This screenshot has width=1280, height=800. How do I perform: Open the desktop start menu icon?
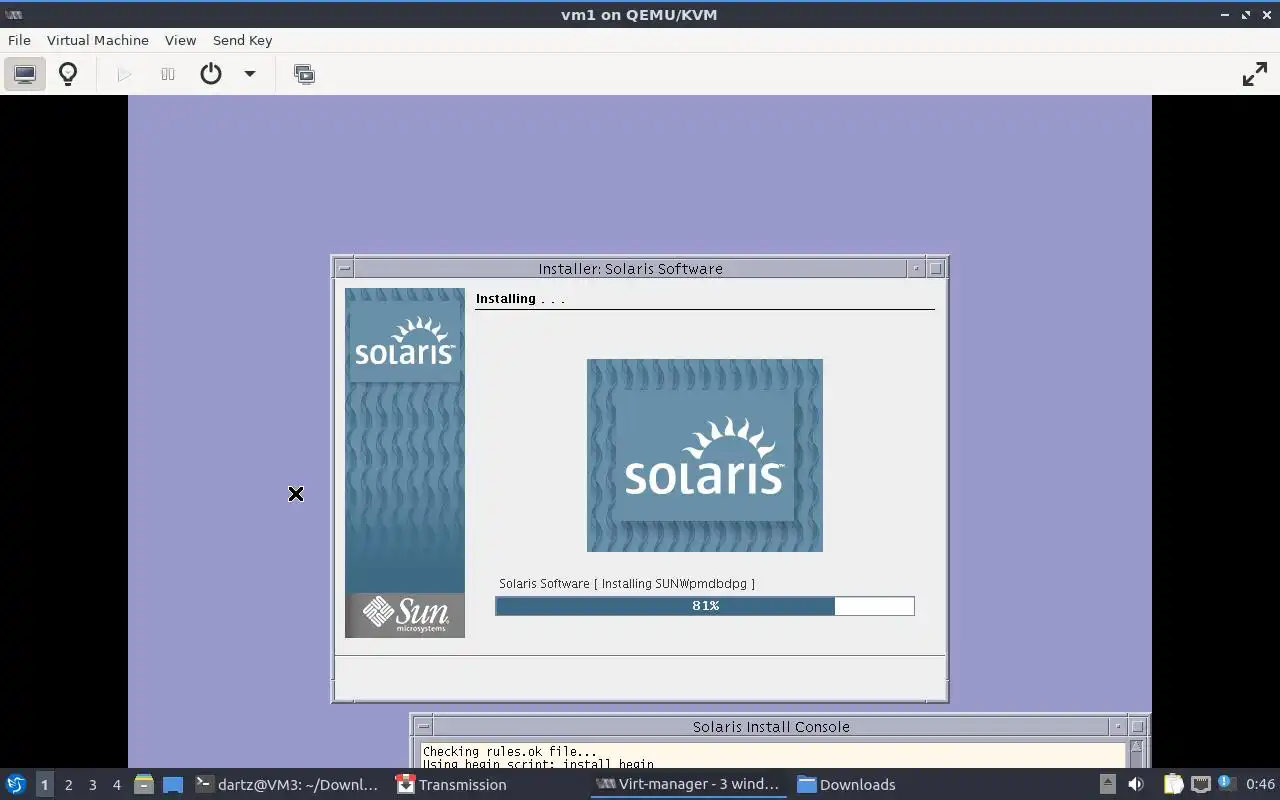coord(15,784)
